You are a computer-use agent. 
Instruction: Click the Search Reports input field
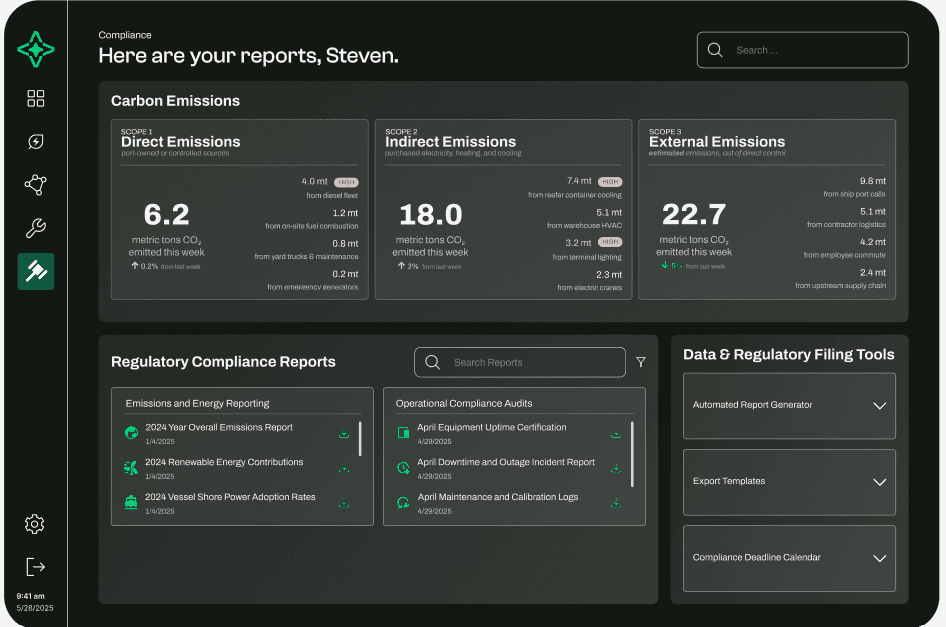point(520,362)
